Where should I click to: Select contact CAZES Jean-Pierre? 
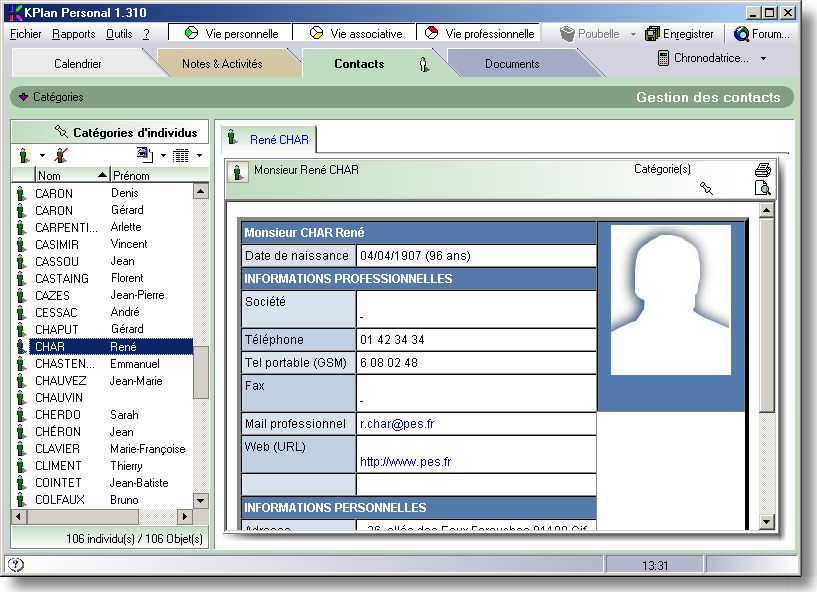tap(104, 295)
